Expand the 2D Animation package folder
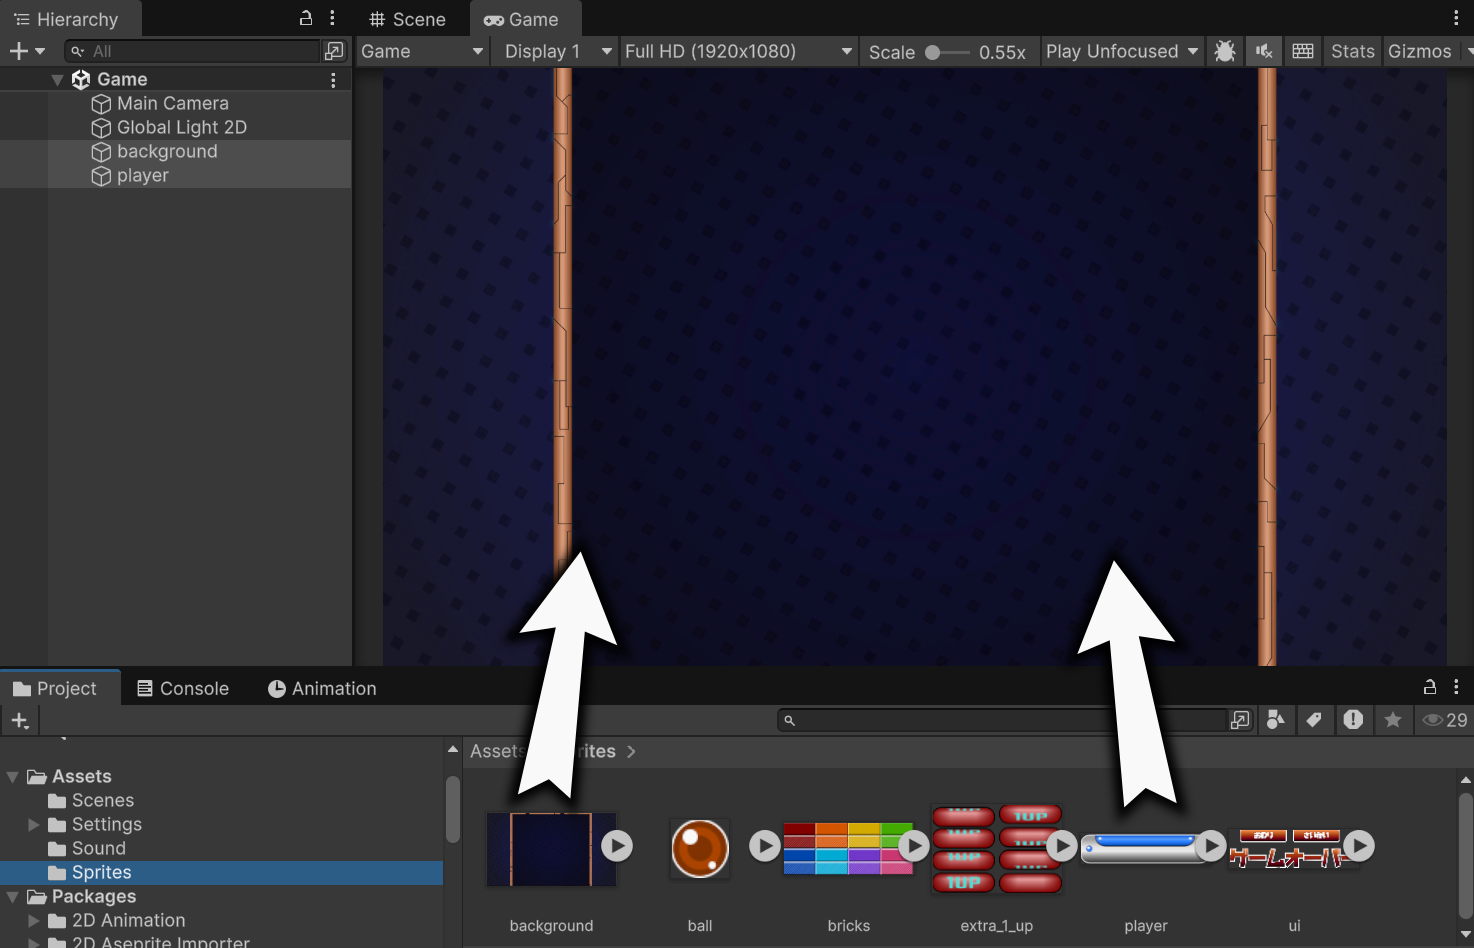Screen dimensions: 1474x948 tap(34, 921)
